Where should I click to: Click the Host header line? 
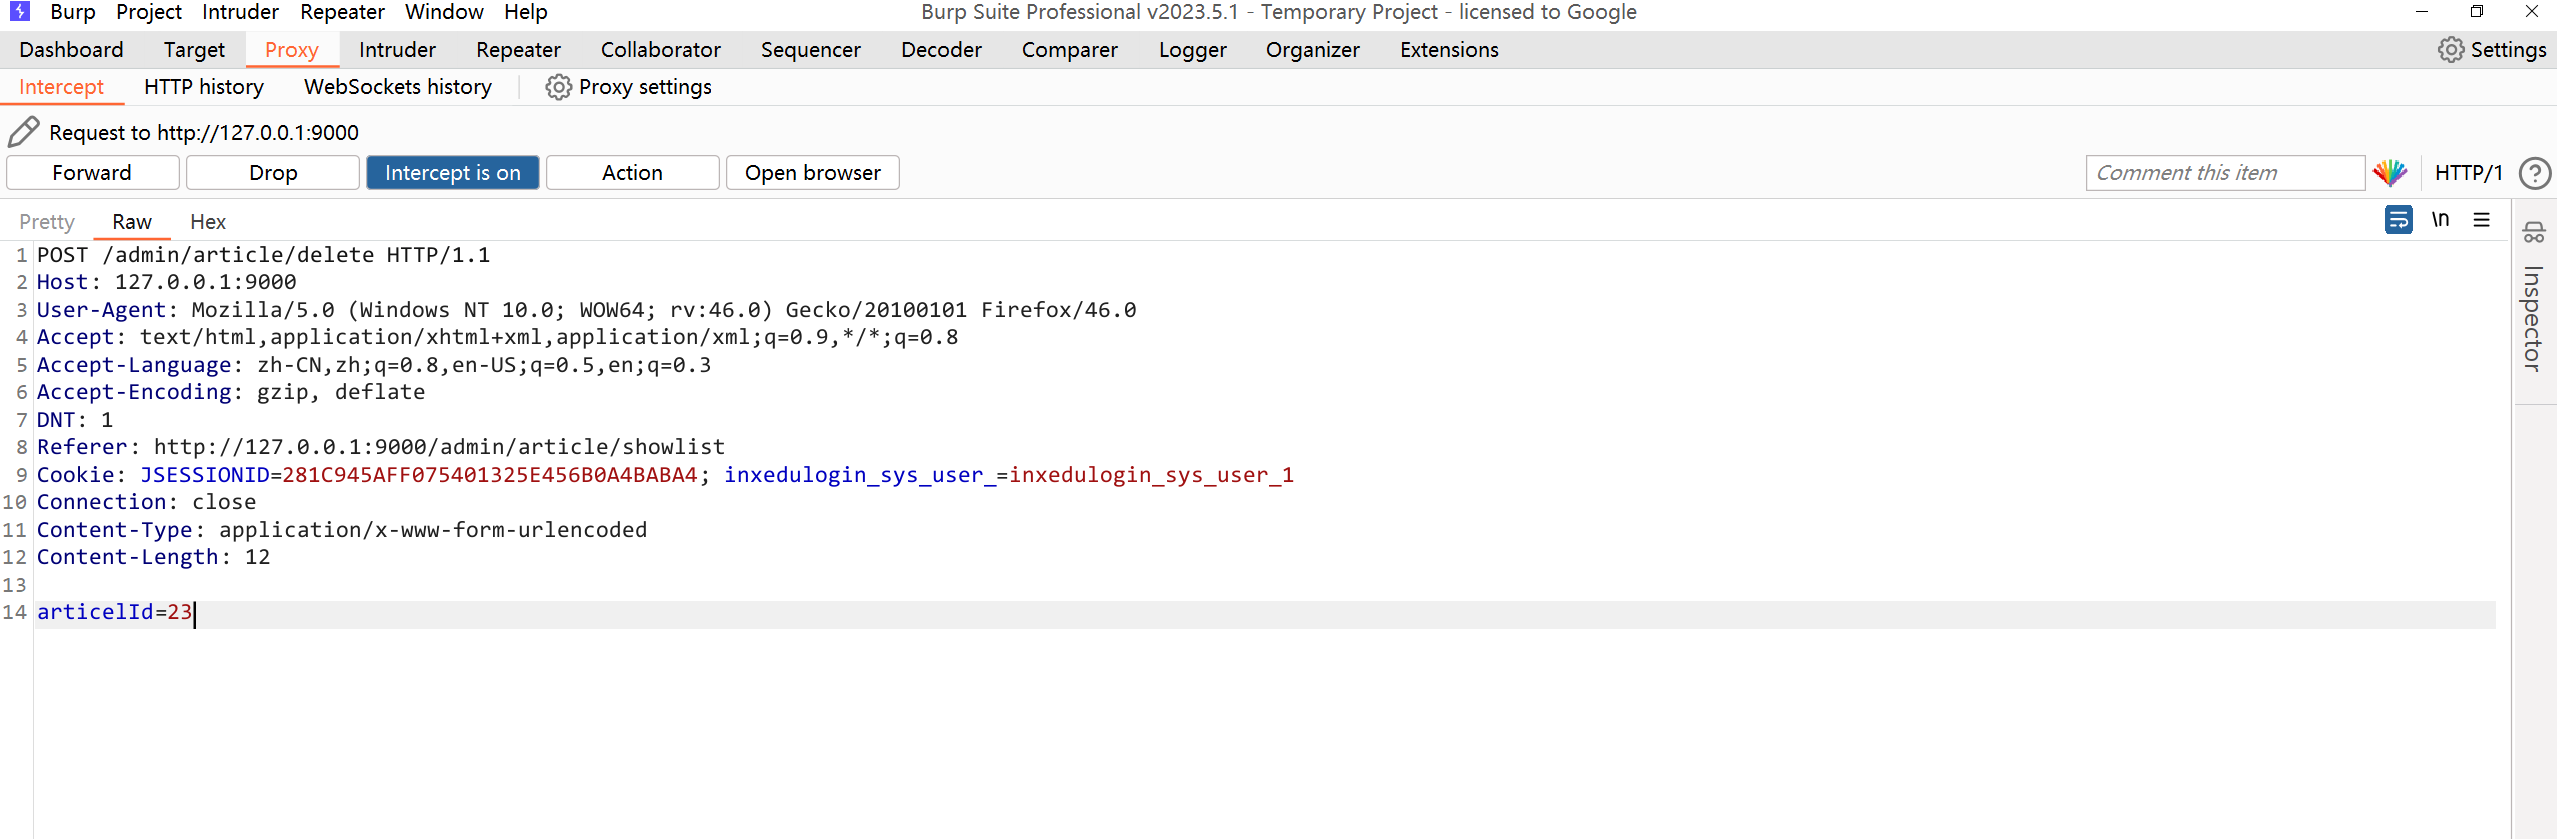tap(167, 283)
